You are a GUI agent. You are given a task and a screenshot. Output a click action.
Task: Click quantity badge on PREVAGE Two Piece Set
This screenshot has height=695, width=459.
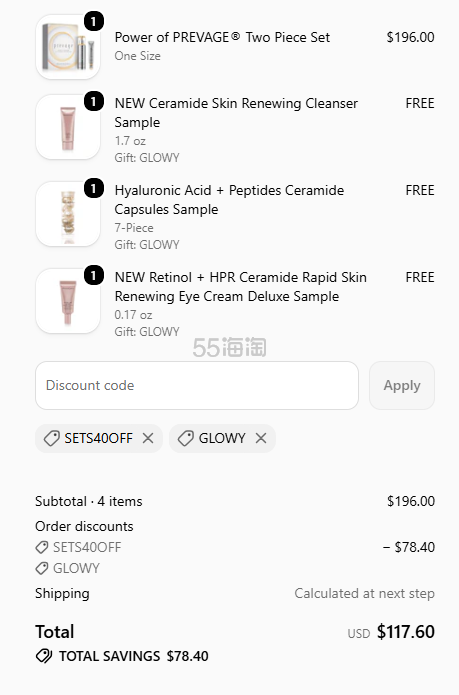[x=94, y=21]
